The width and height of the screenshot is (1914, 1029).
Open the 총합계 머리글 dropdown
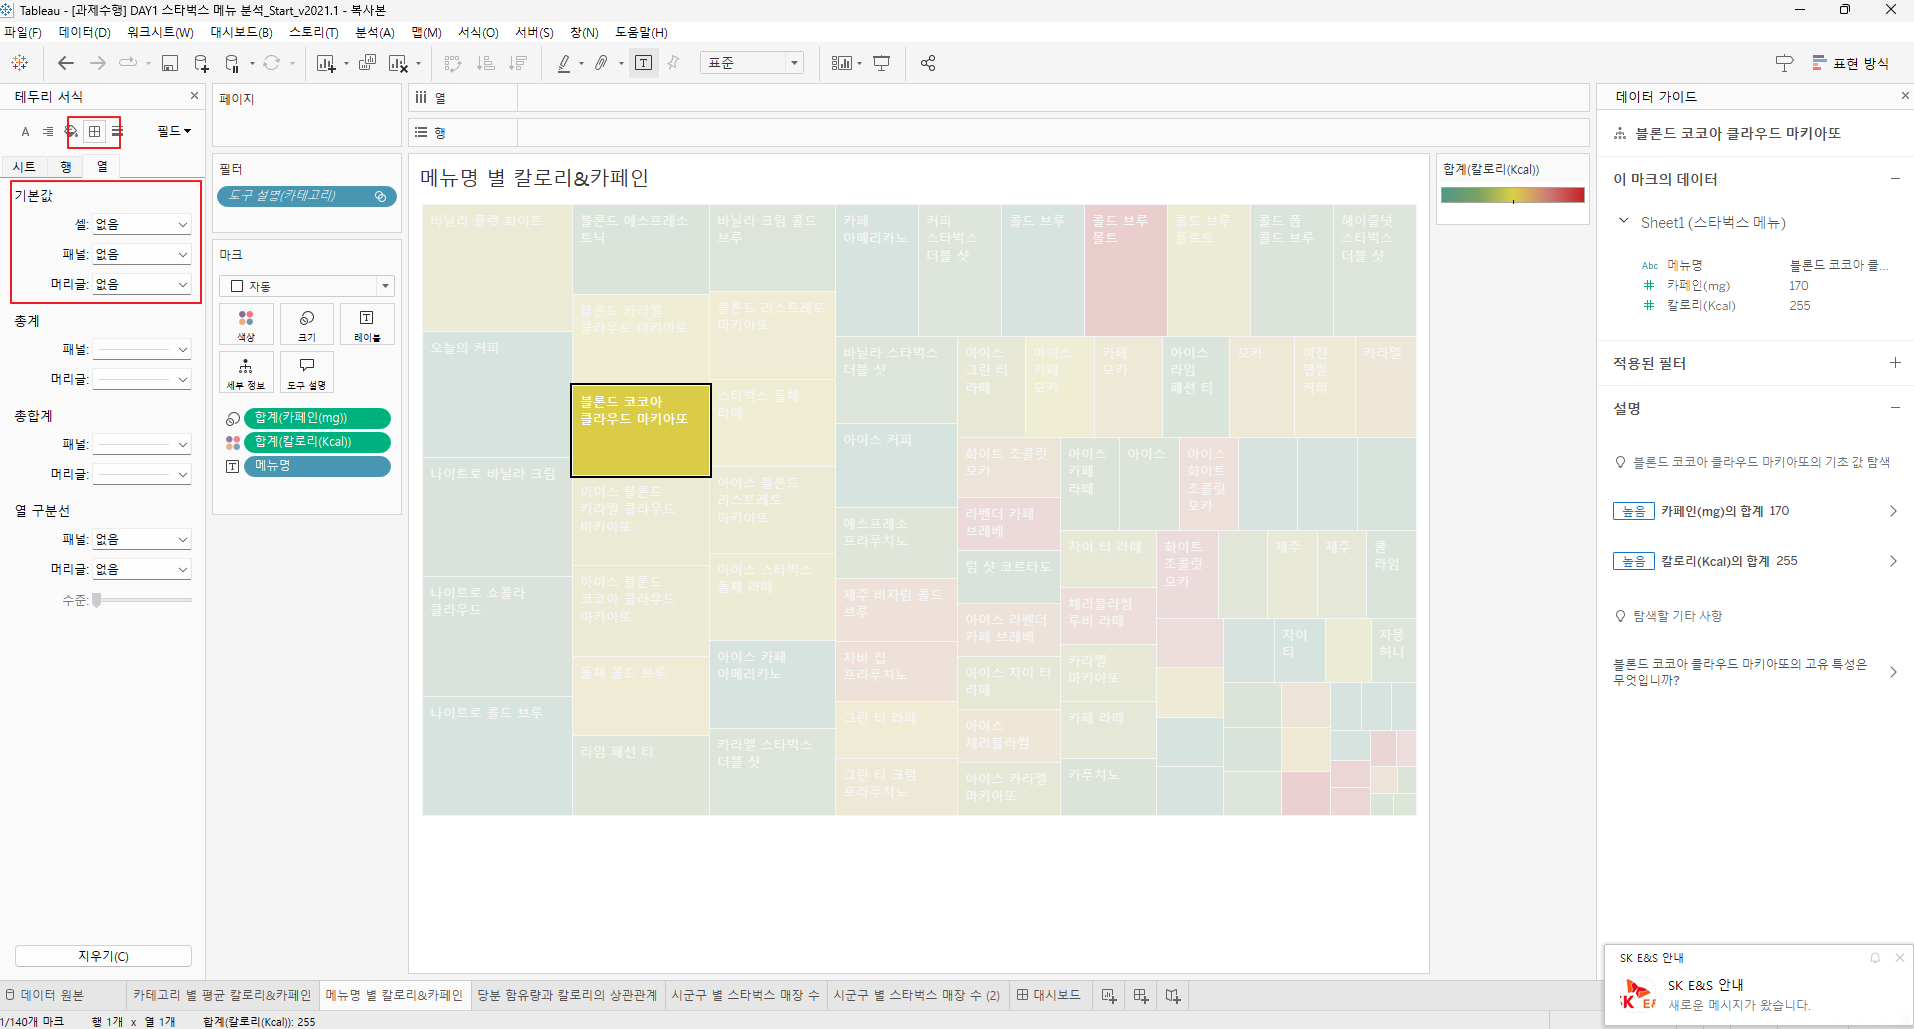[x=141, y=475]
